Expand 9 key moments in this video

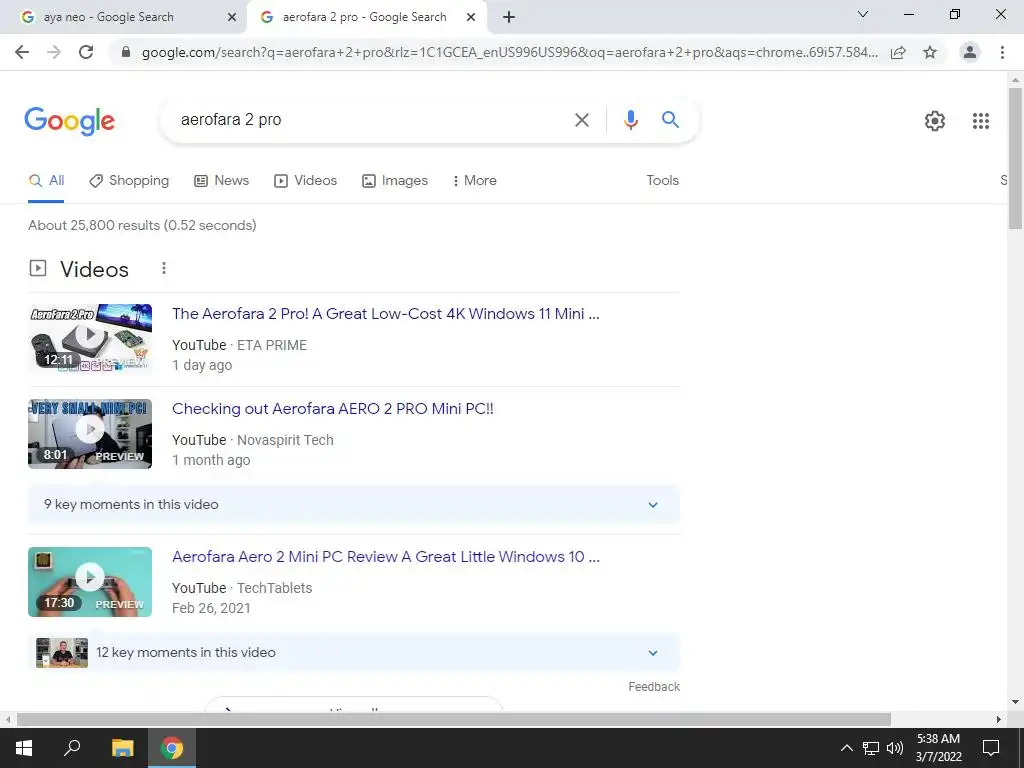coord(354,505)
